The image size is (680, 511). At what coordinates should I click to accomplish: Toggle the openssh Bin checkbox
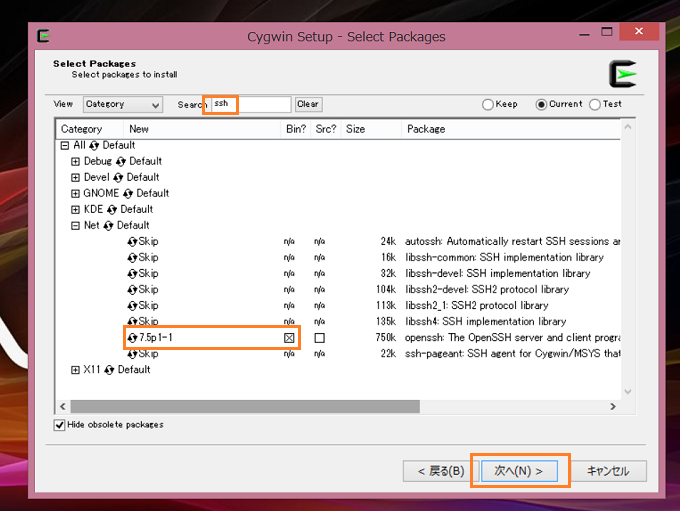tap(290, 338)
